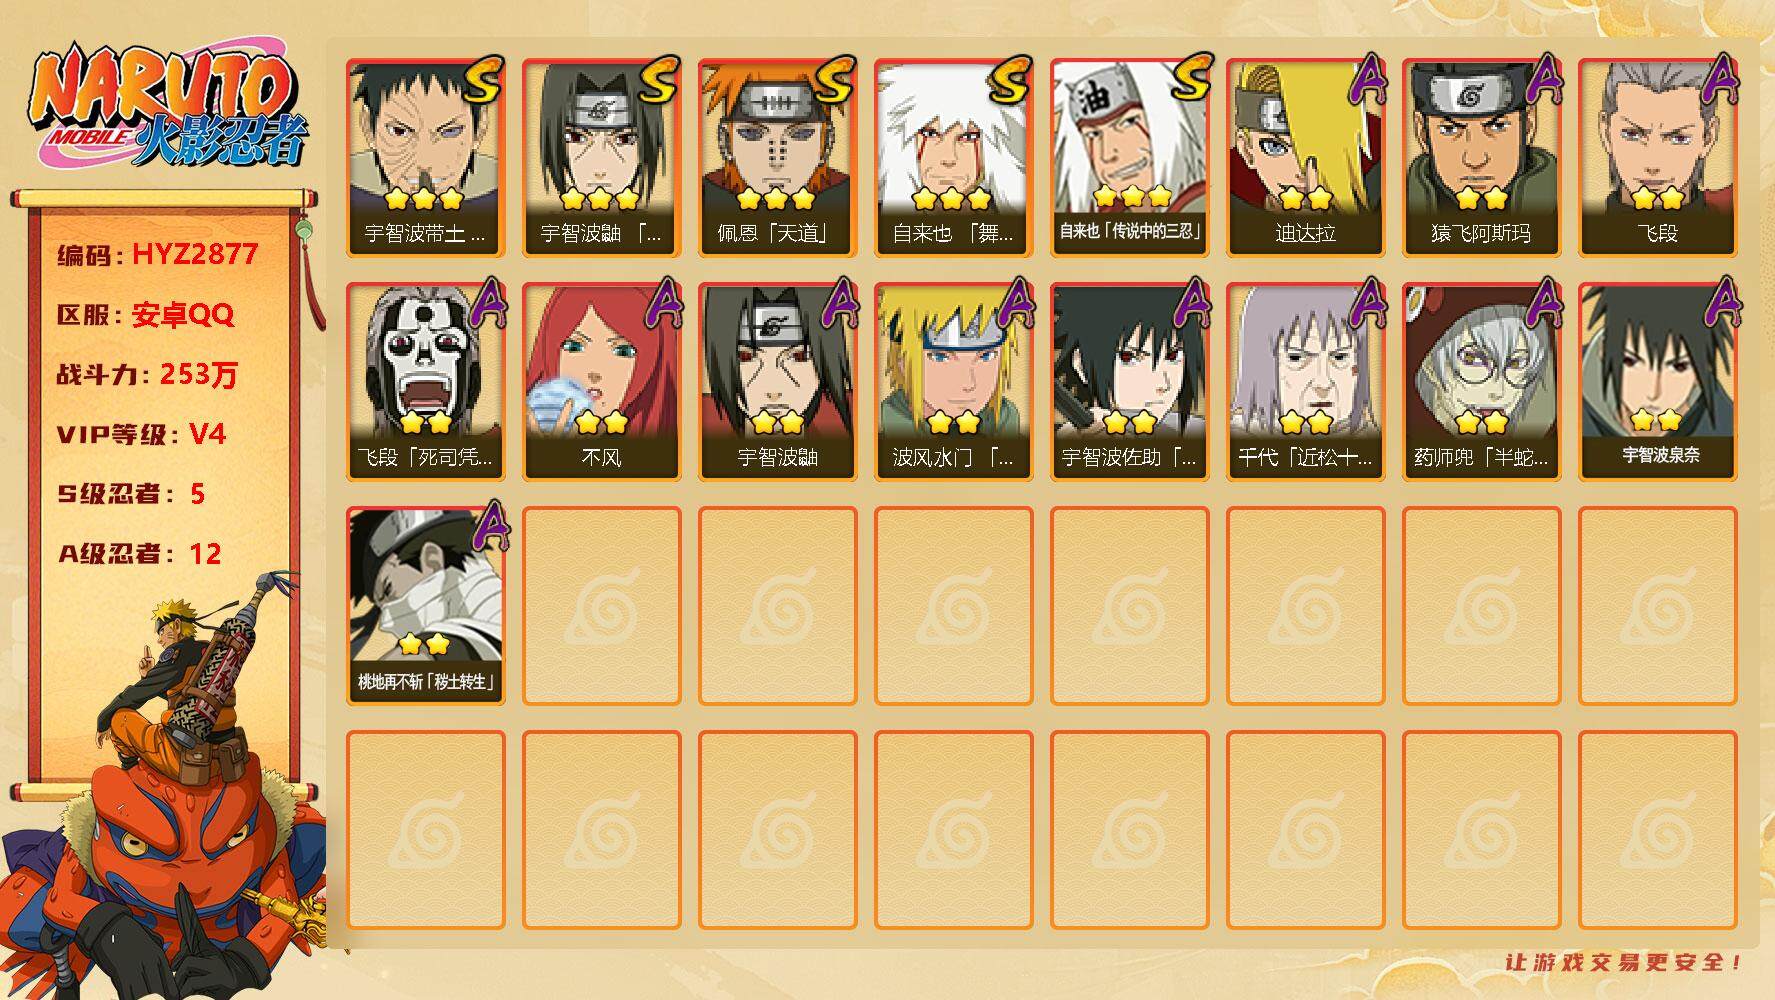
Task: Choose the 不风 red-haired ninja card
Action: click(601, 382)
